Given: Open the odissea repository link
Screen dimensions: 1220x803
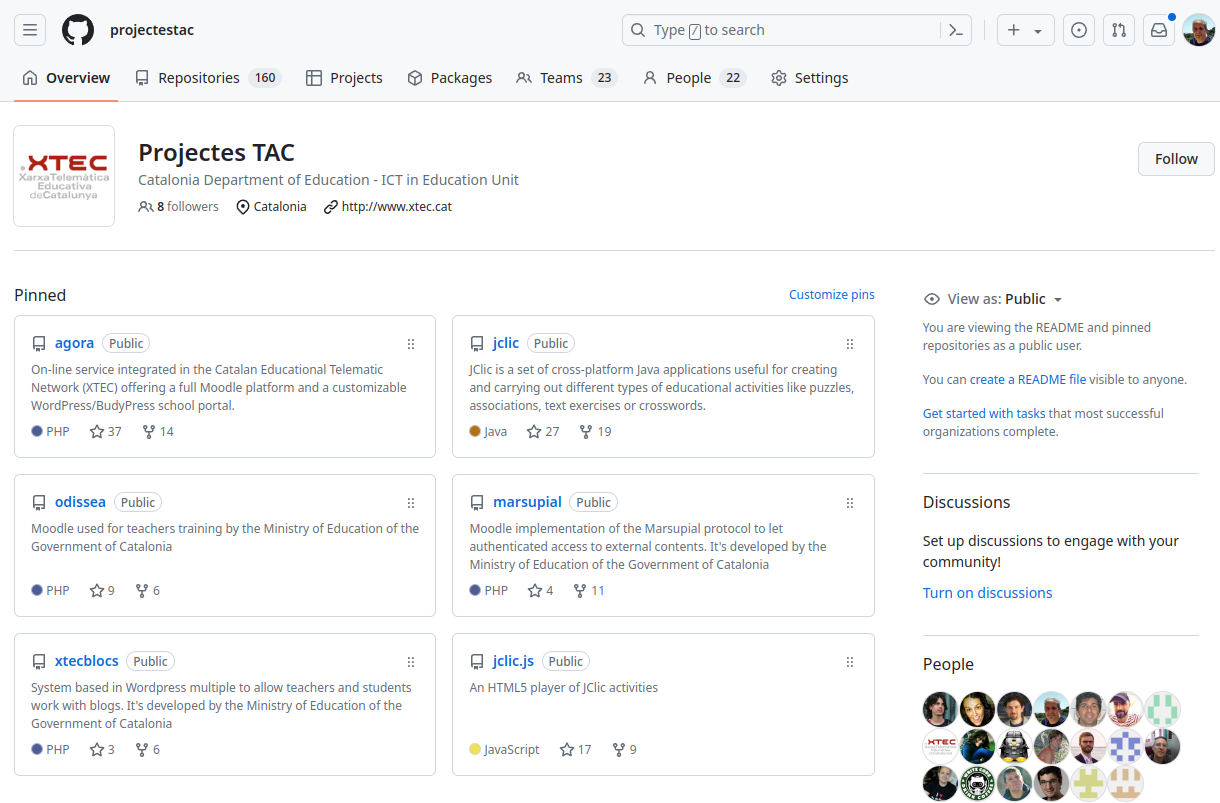Looking at the screenshot, I should click(80, 502).
